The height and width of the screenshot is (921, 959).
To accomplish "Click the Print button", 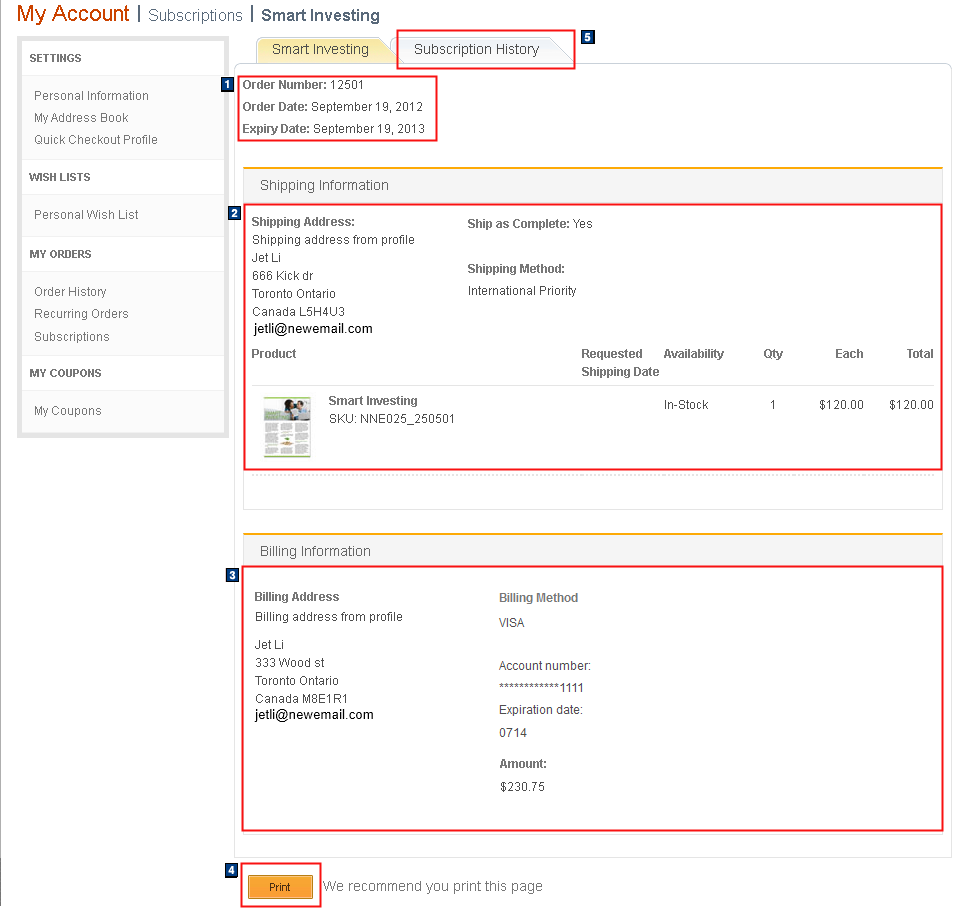I will click(280, 886).
